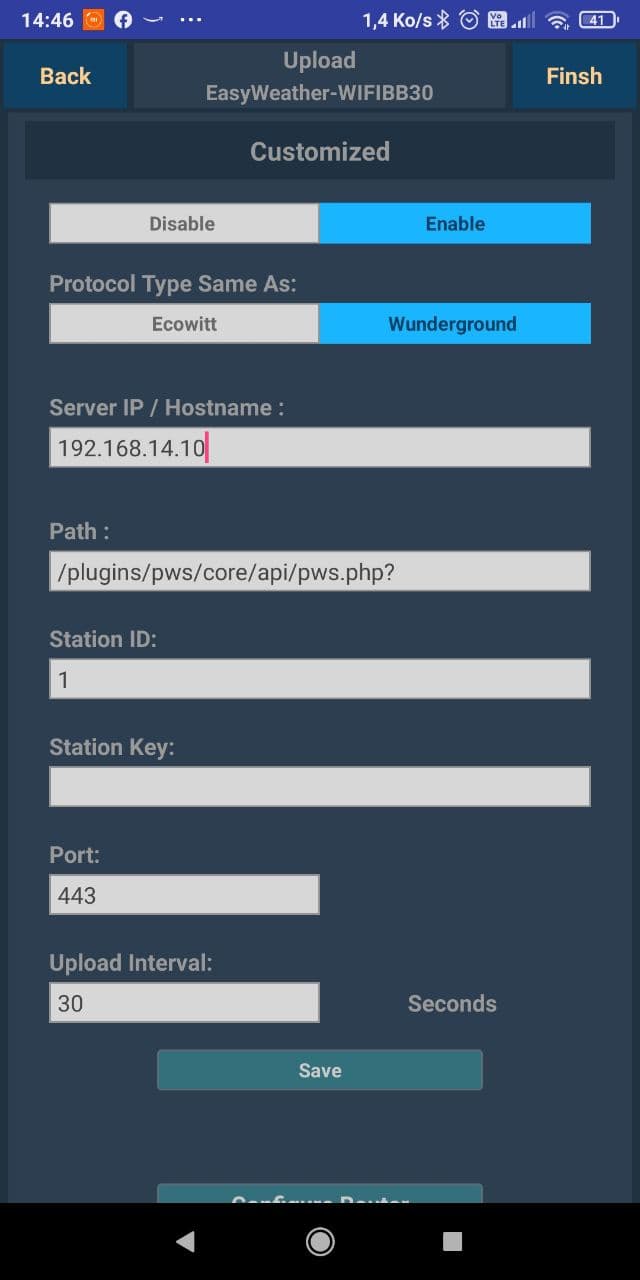Choose Ecowitt protocol type
640x1280 pixels.
[x=184, y=324]
